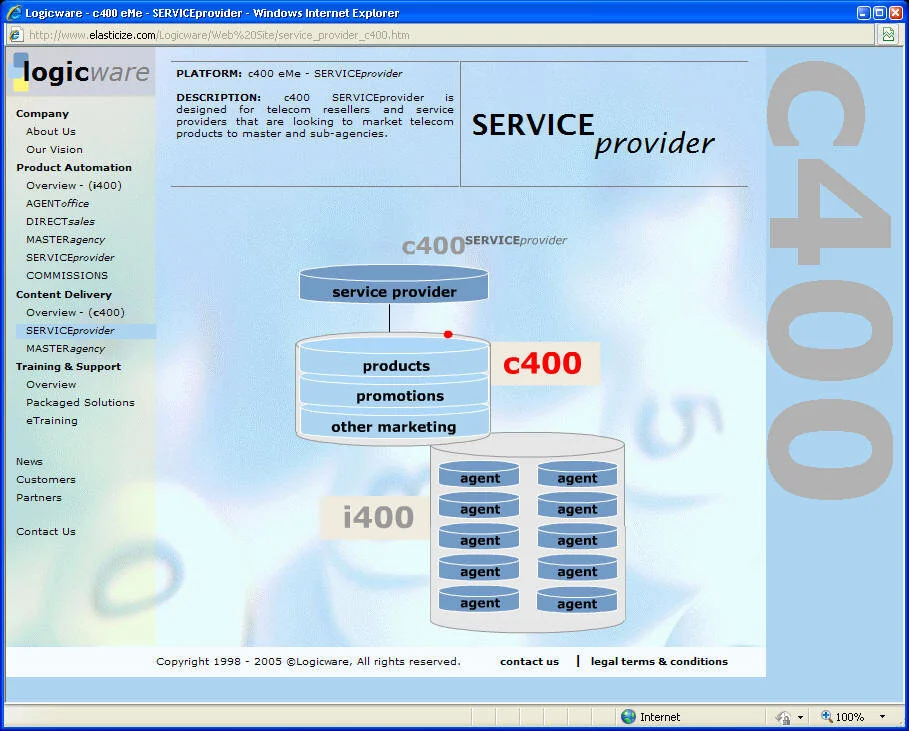Screen dimensions: 909x731
Task: Click the gray i400 label
Action: pos(378,517)
